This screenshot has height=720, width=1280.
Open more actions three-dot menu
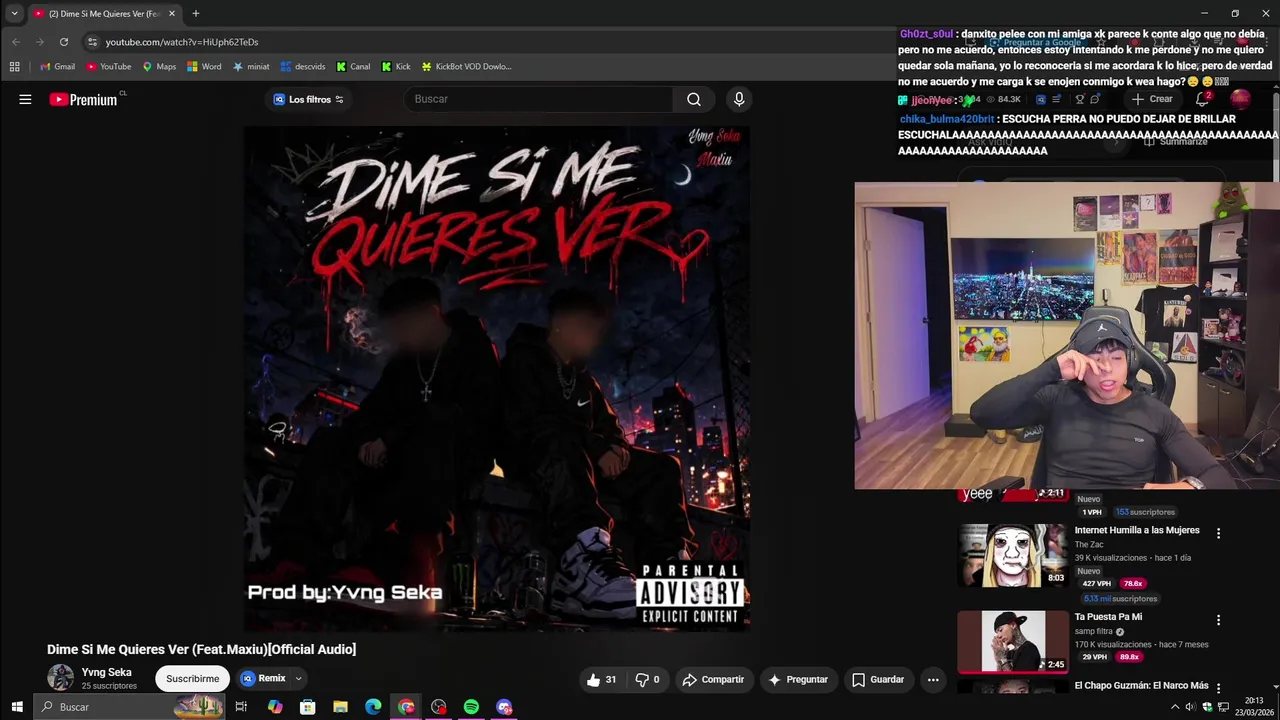pos(933,680)
